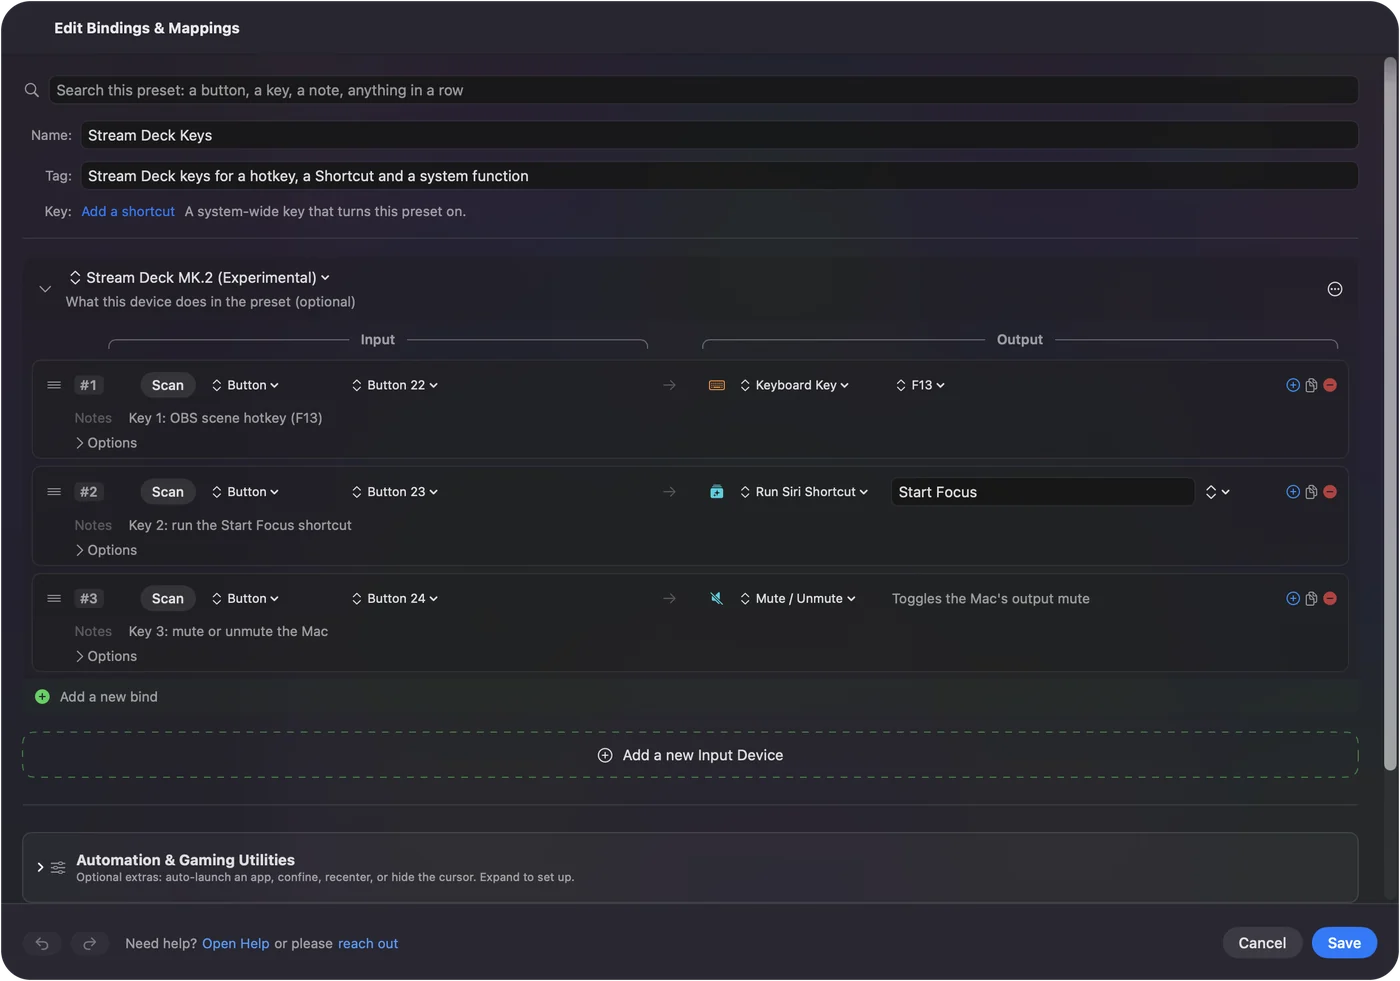
Task: Add a new bind
Action: (96, 697)
